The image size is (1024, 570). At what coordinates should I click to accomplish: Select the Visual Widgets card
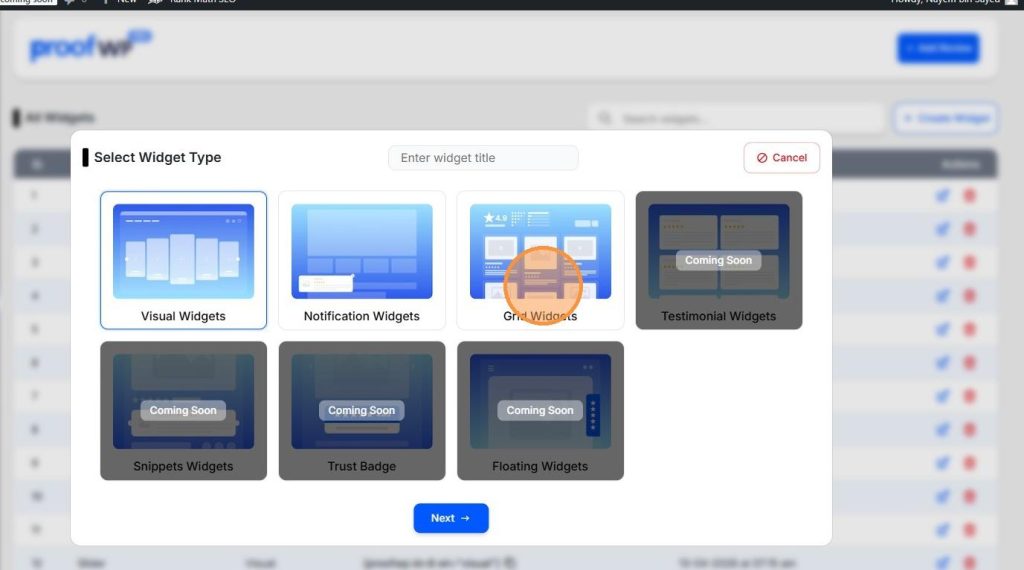(184, 260)
